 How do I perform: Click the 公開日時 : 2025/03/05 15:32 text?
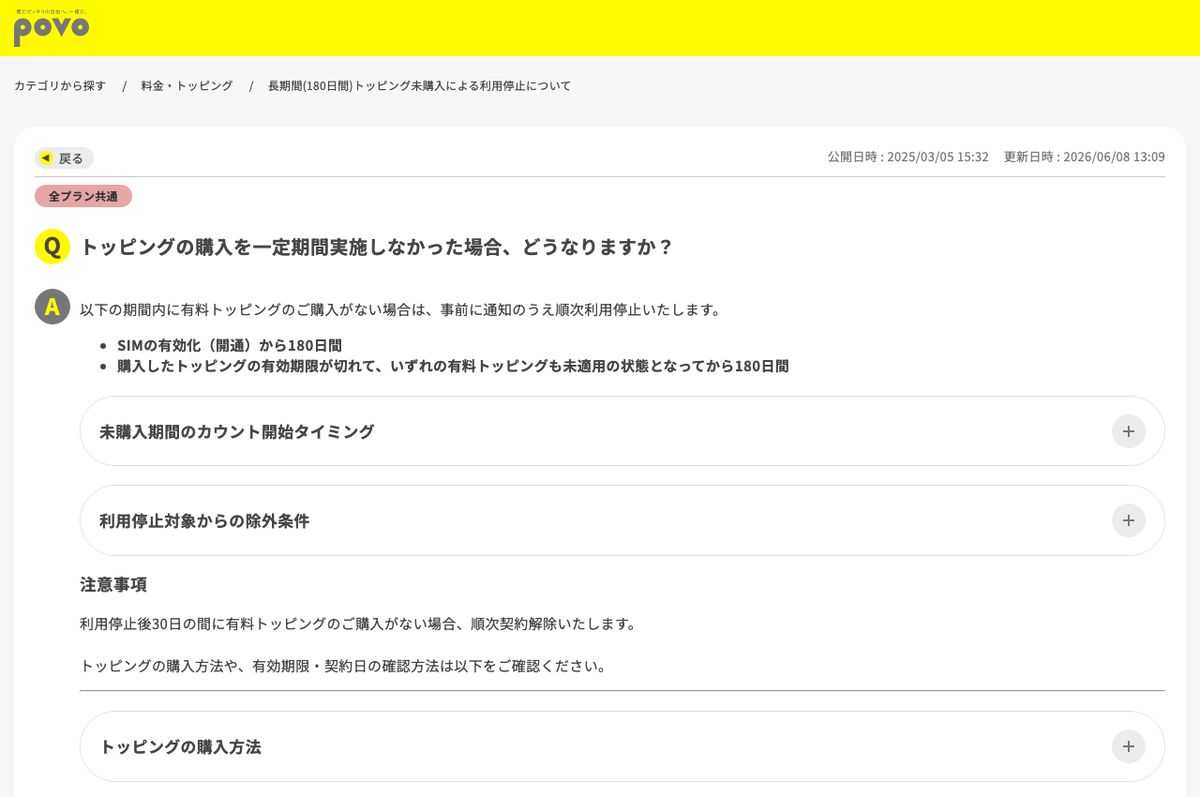pyautogui.click(x=907, y=157)
